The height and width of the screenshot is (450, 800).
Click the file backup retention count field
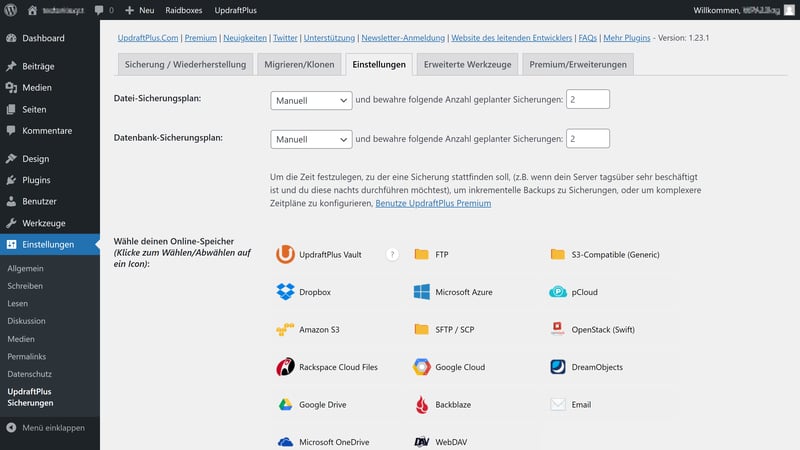click(x=587, y=100)
